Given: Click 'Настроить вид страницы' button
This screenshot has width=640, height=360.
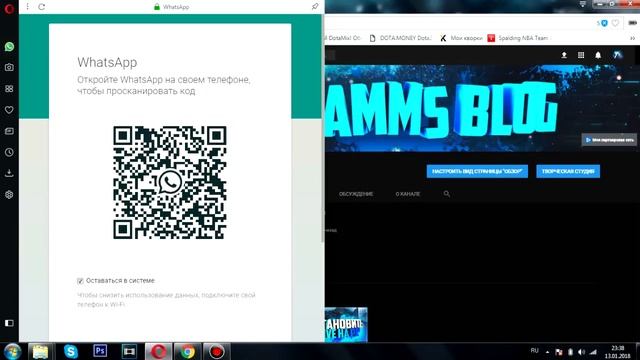Looking at the screenshot, I should tap(477, 171).
